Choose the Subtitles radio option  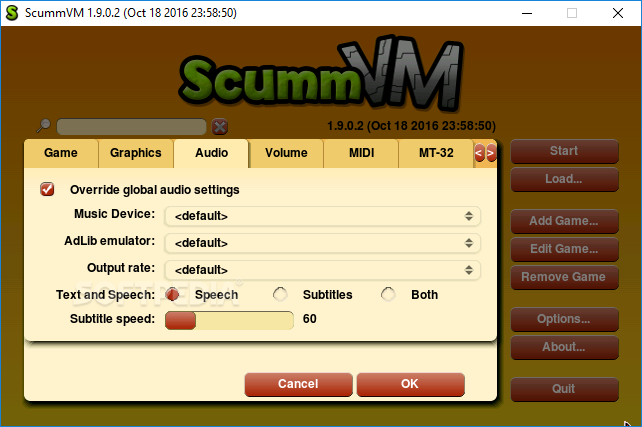pyautogui.click(x=280, y=294)
